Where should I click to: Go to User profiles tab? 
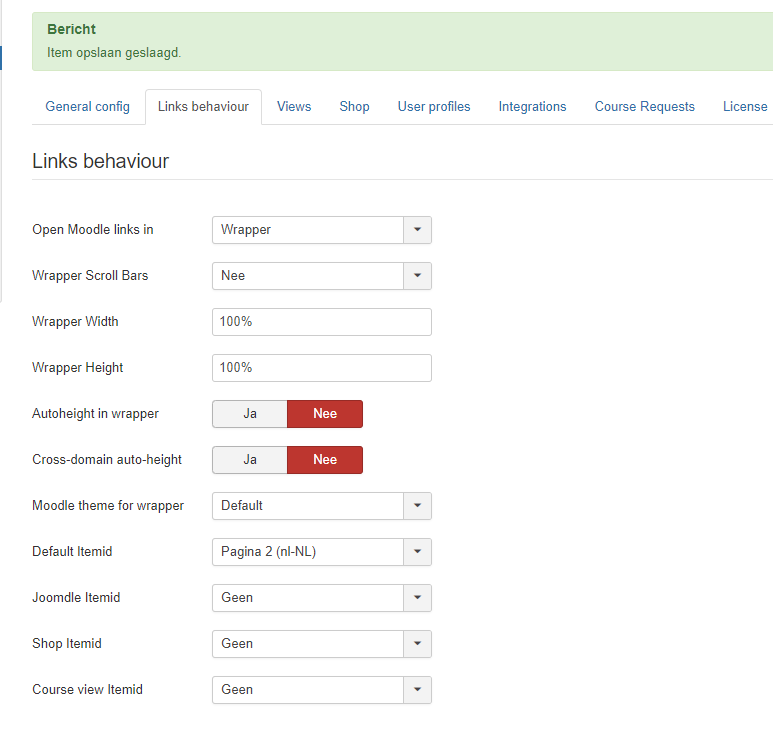(x=434, y=107)
